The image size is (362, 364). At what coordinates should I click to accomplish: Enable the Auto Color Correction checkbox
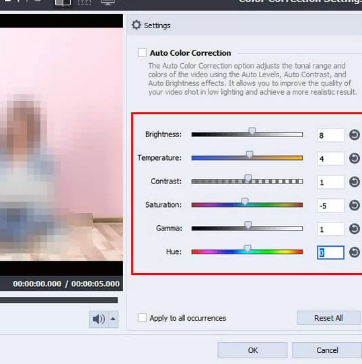142,53
